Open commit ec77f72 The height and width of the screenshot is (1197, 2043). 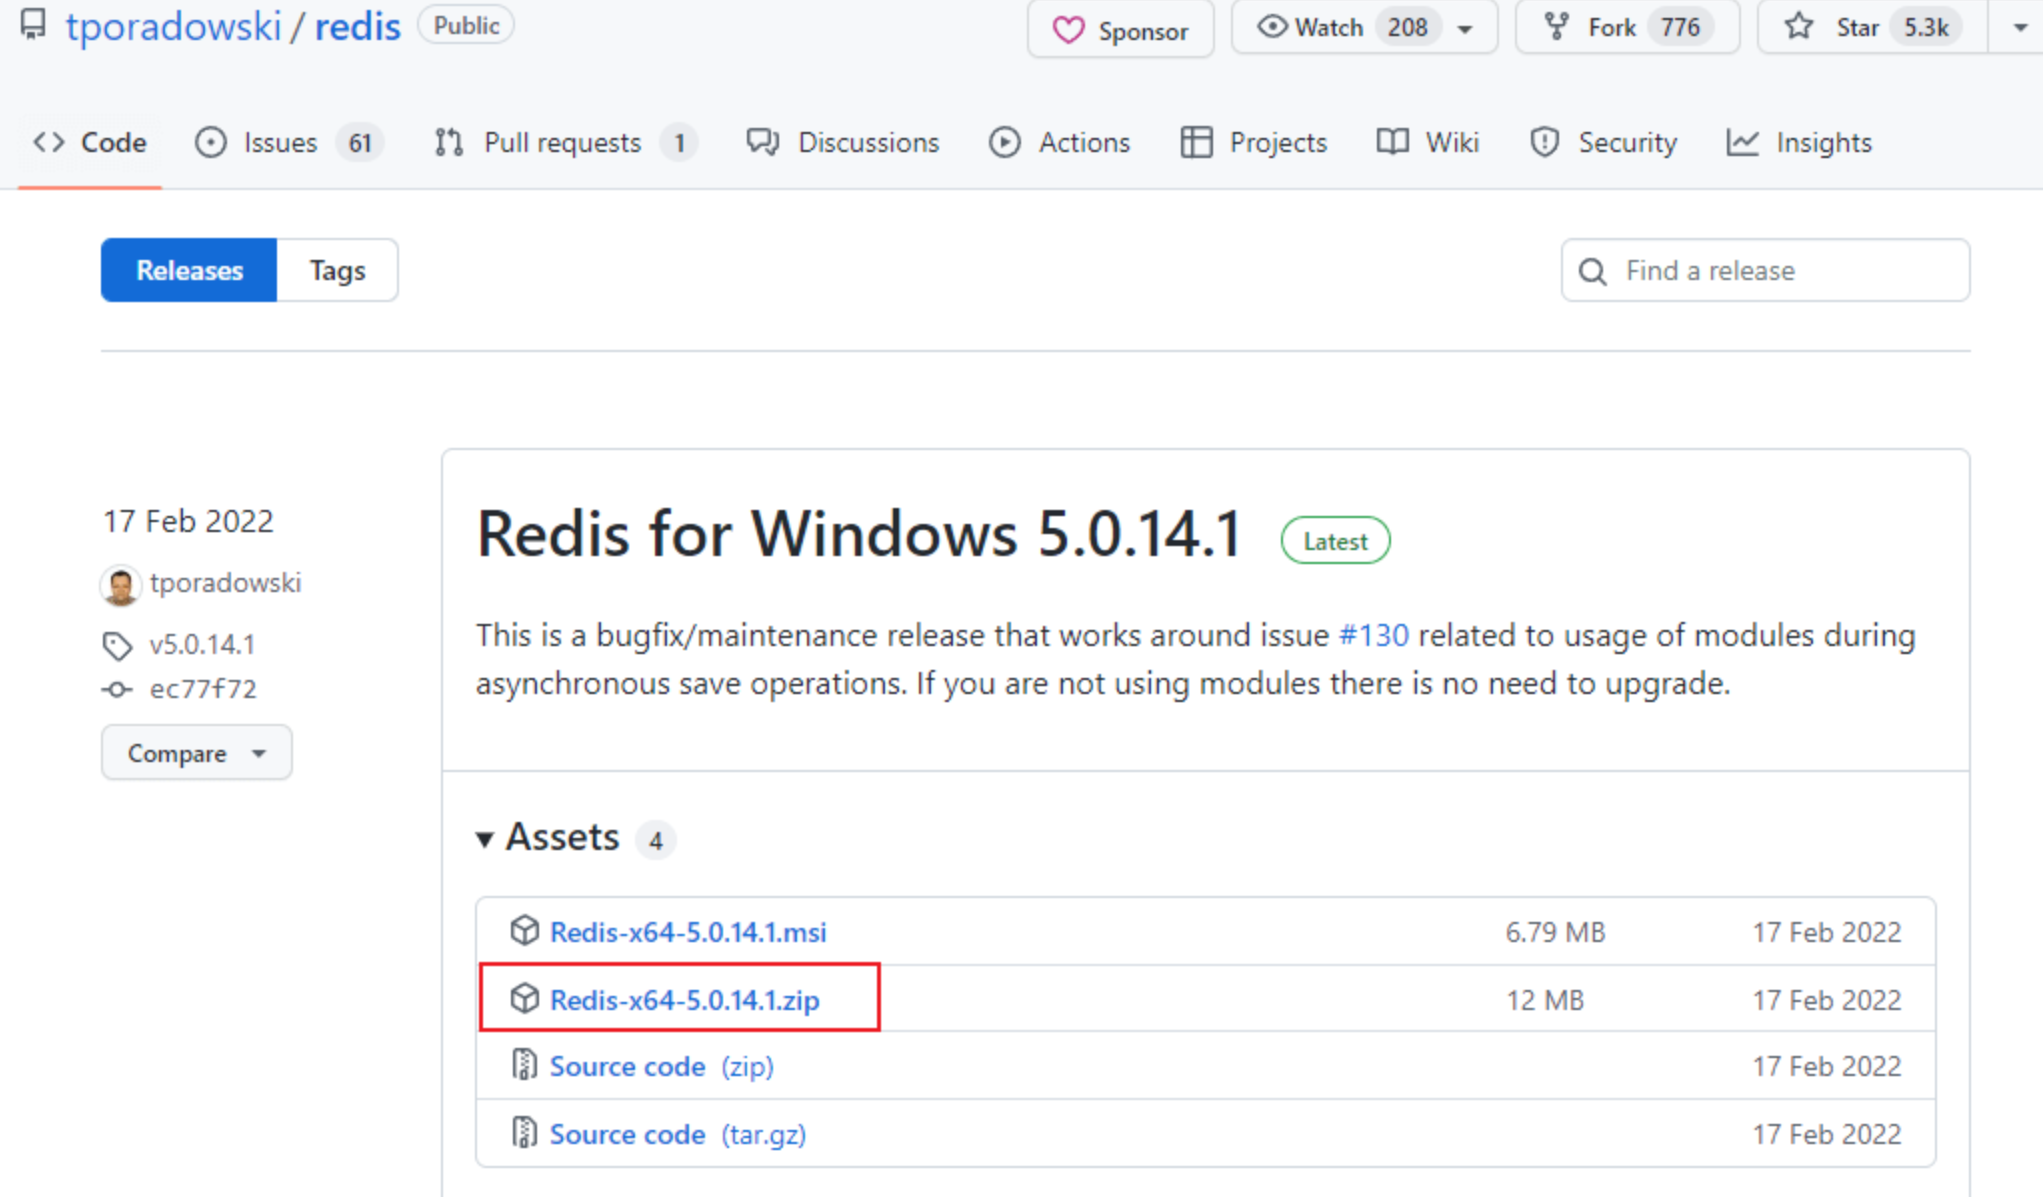coord(203,689)
